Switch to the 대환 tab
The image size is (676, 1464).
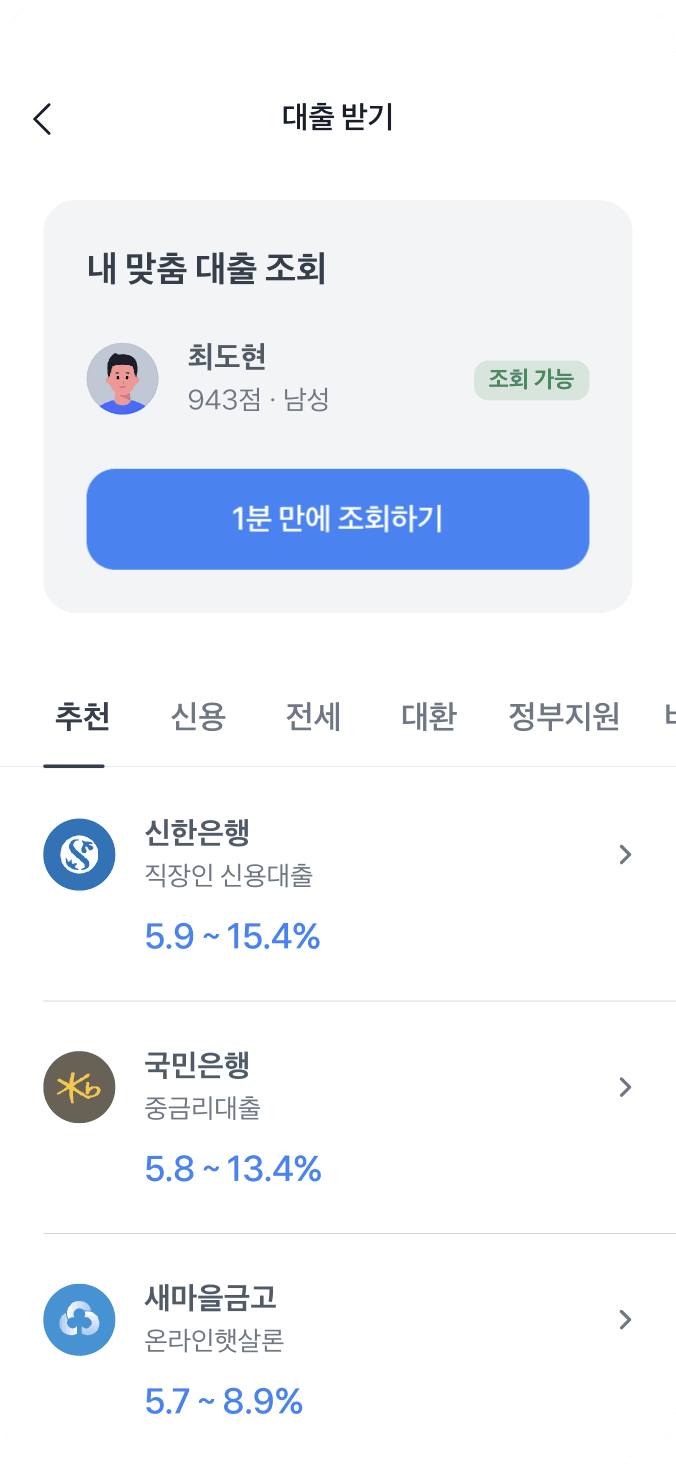pyautogui.click(x=428, y=717)
